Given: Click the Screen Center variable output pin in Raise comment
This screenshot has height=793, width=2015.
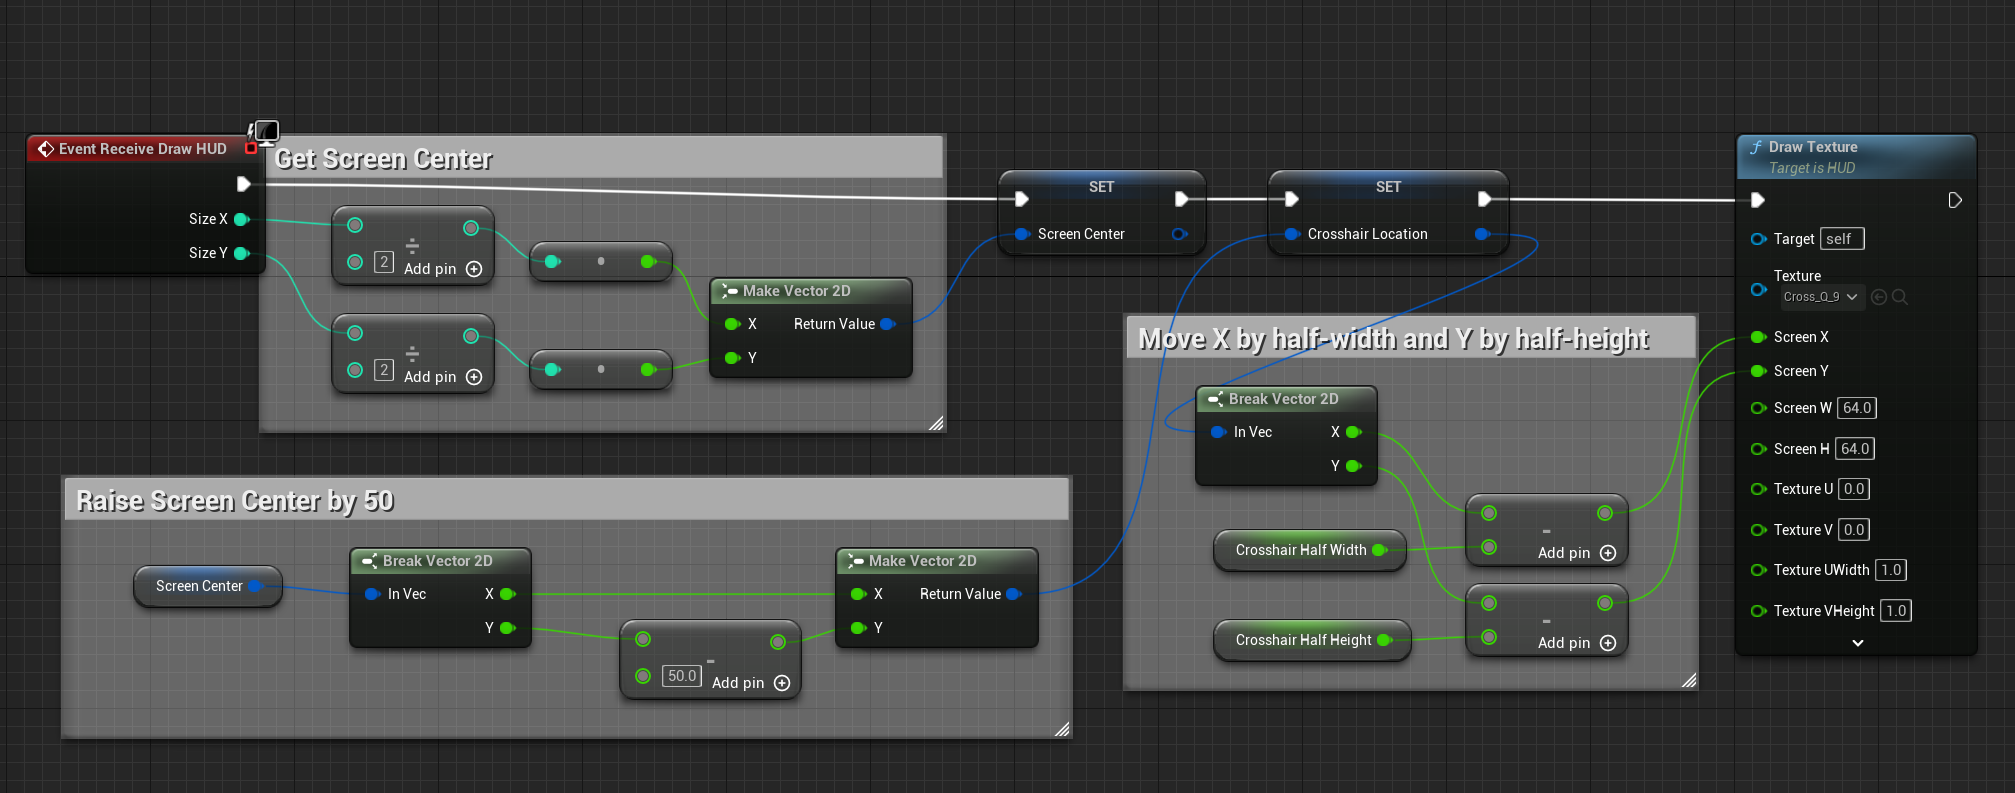Looking at the screenshot, I should (x=255, y=586).
